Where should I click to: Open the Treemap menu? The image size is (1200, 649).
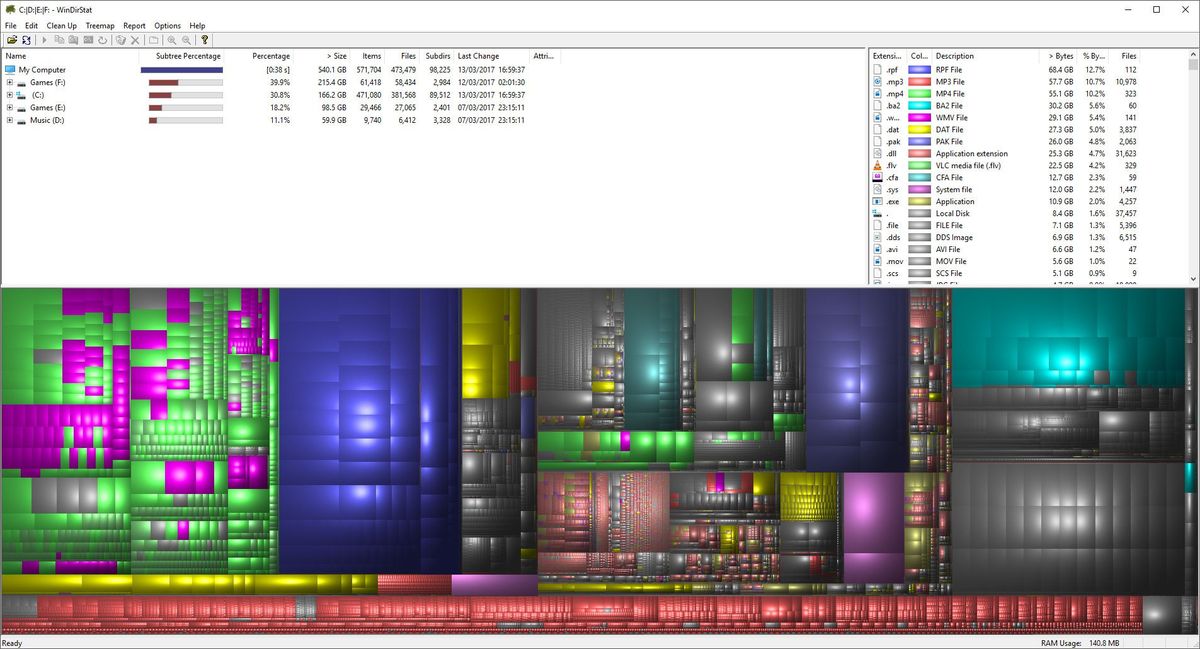pos(99,25)
